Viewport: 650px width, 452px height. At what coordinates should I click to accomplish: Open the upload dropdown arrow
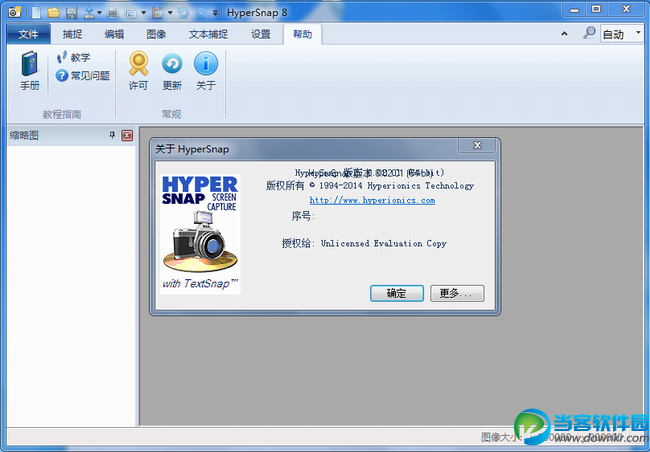(x=99, y=13)
